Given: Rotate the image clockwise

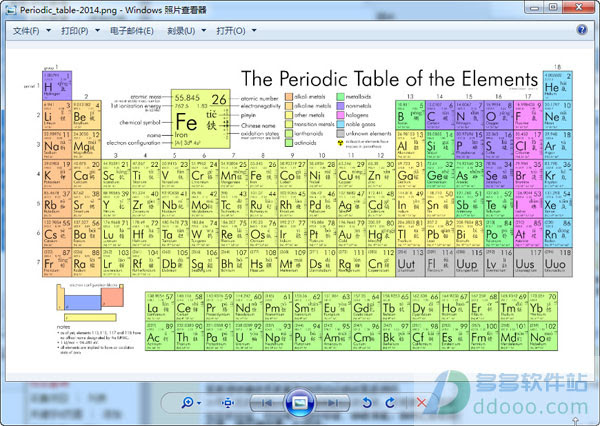Looking at the screenshot, I should [390, 403].
